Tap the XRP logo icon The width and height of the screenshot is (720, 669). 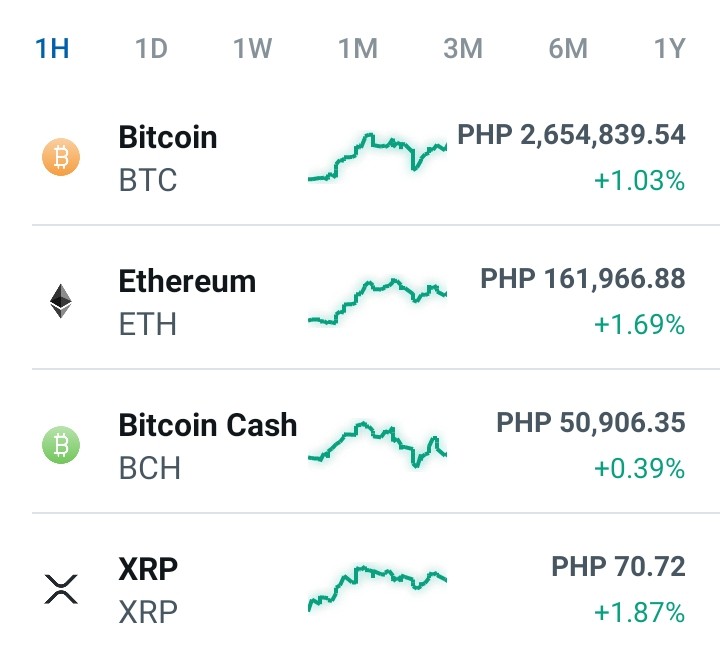pyautogui.click(x=61, y=589)
